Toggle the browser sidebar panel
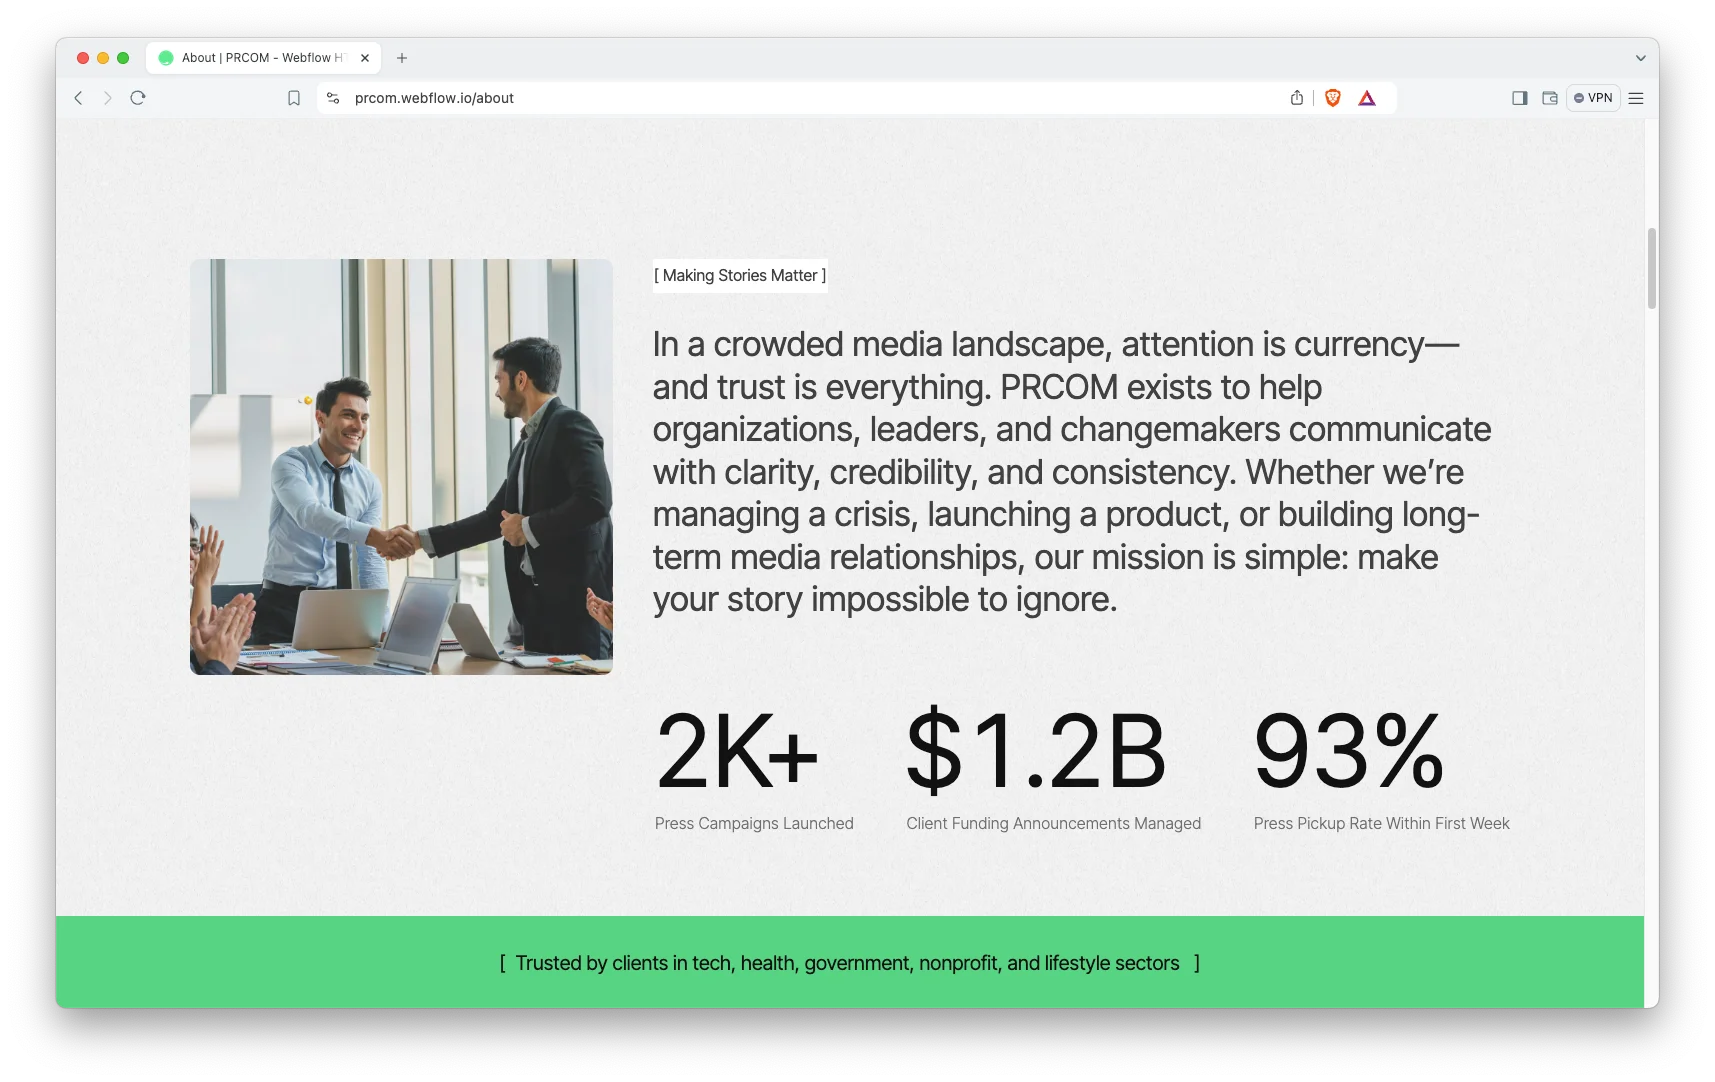This screenshot has height=1082, width=1715. pos(1519,98)
